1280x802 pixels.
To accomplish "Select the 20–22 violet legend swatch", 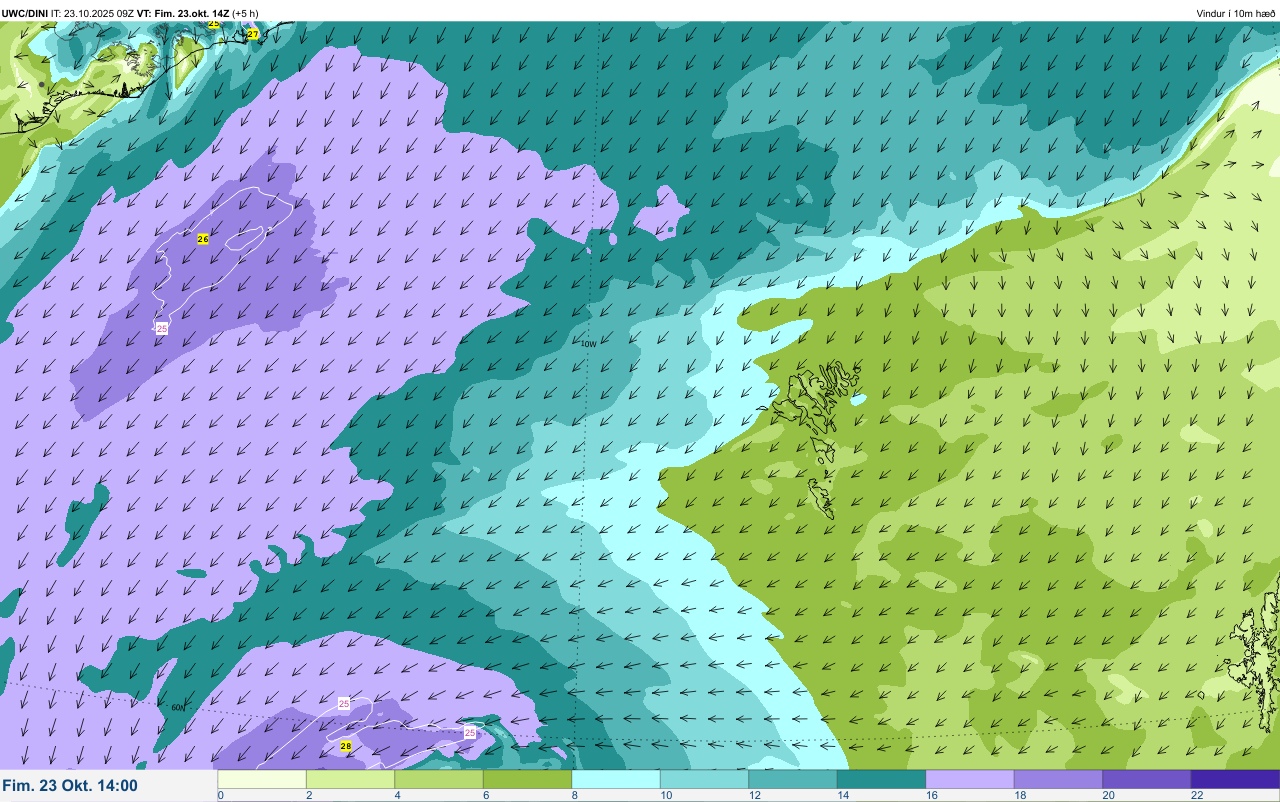I will pos(1147,779).
